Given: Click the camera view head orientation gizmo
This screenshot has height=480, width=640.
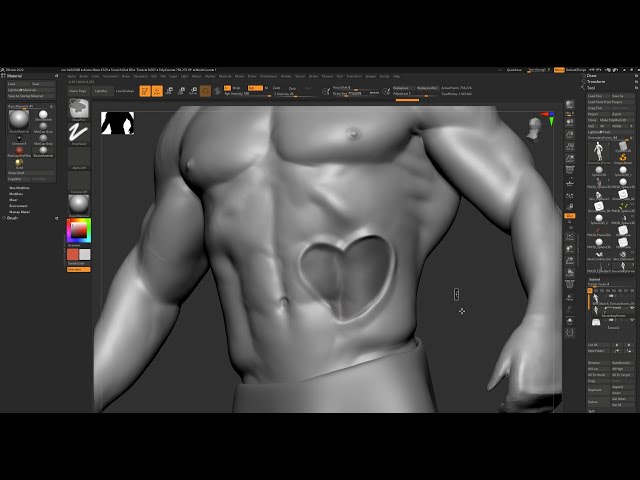Looking at the screenshot, I should click(535, 128).
